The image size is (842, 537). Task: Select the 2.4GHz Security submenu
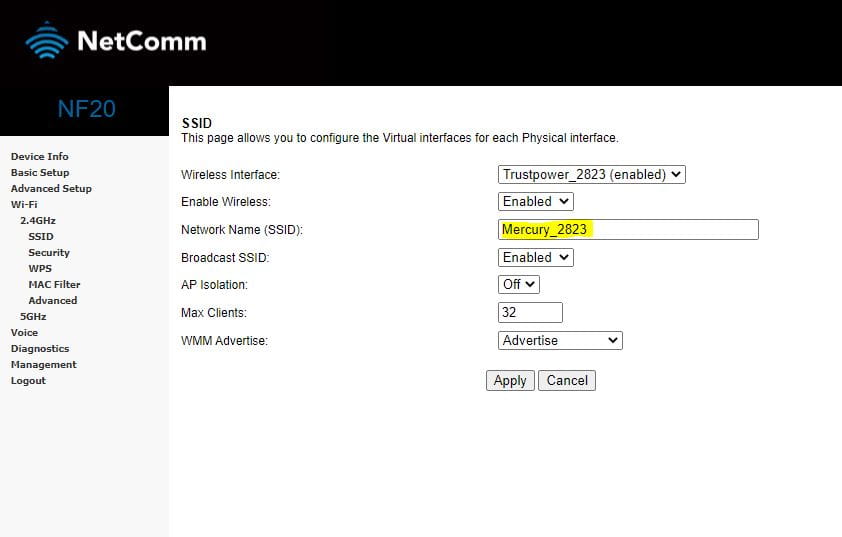click(49, 253)
